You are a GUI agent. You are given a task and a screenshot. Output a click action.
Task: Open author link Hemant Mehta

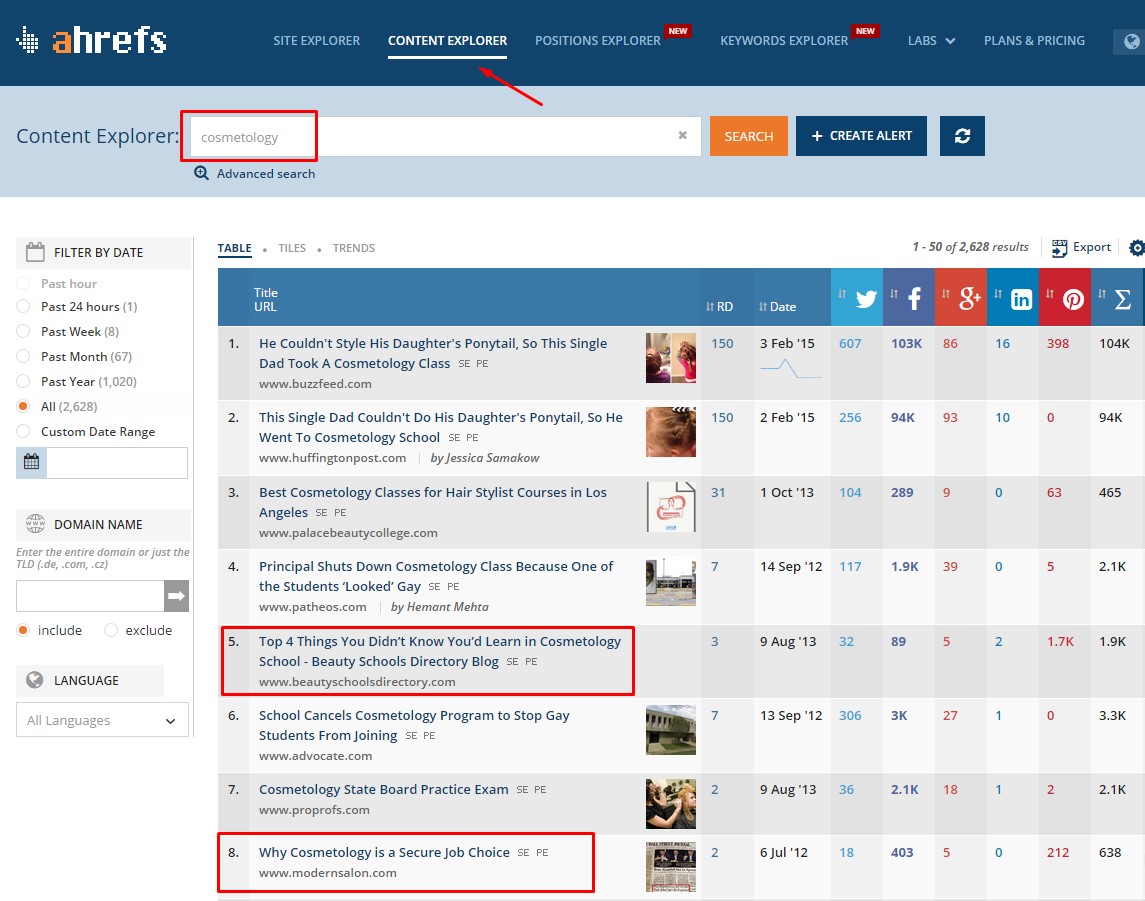440,607
